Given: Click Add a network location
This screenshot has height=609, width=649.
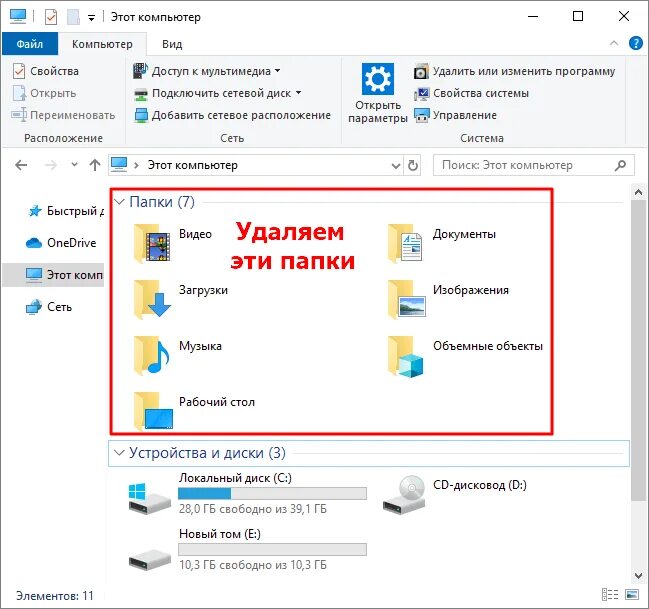Looking at the screenshot, I should tap(233, 115).
